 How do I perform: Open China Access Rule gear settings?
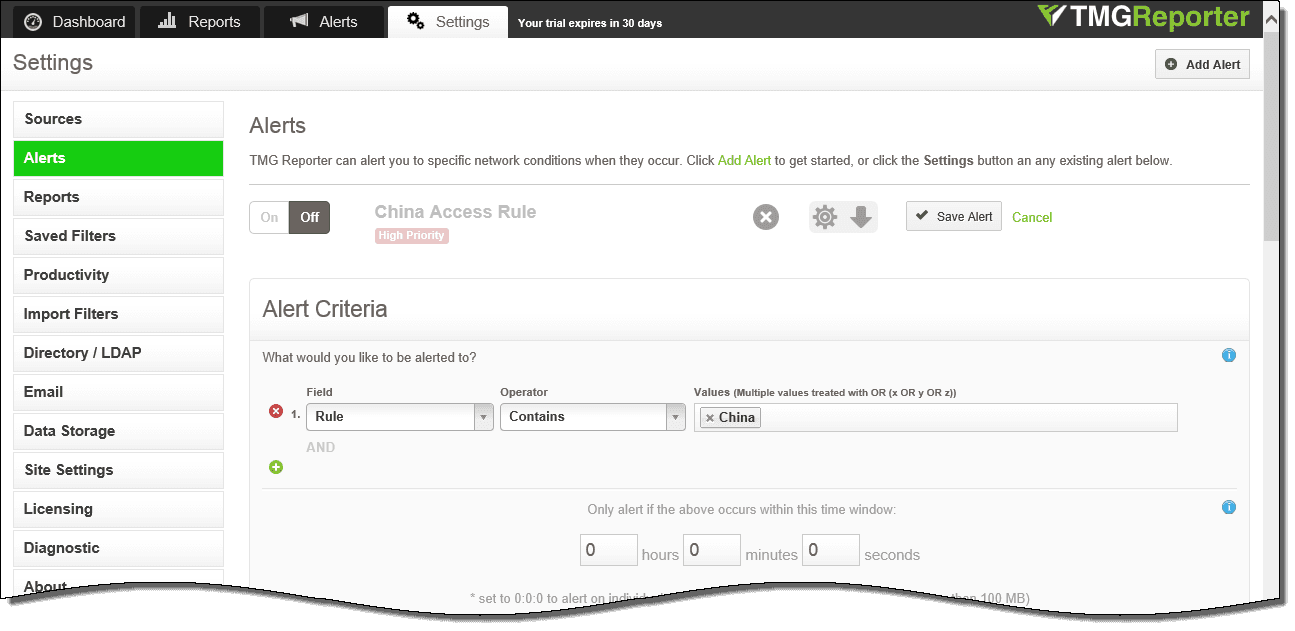click(825, 217)
